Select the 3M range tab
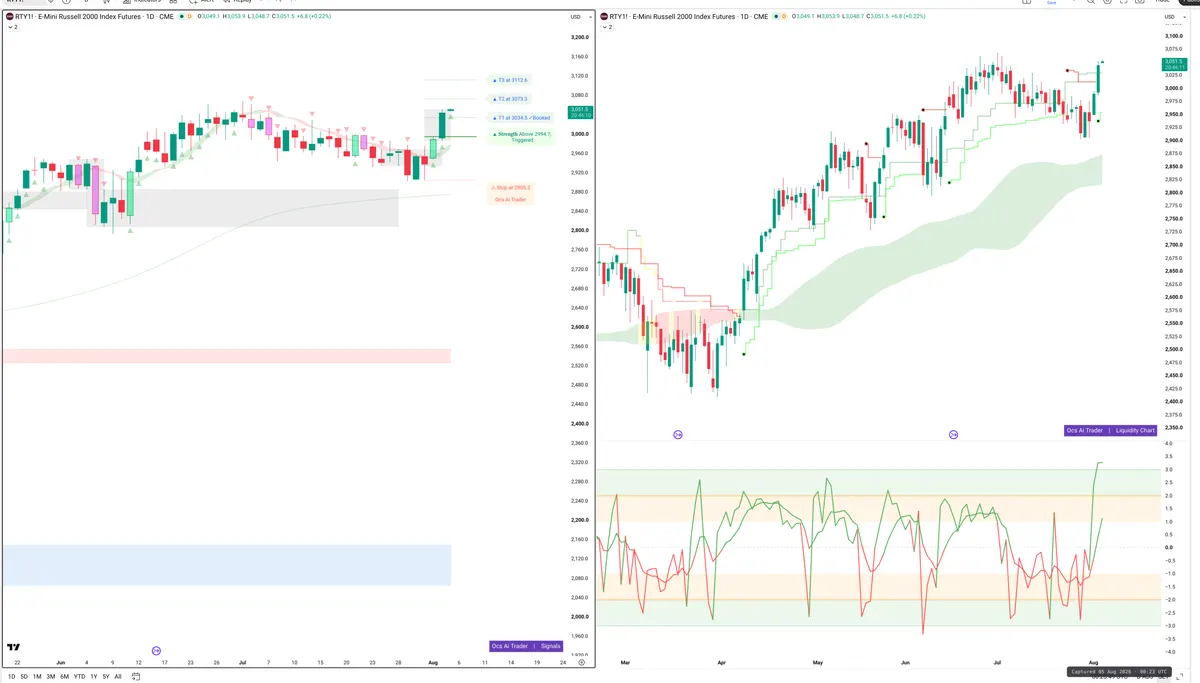The width and height of the screenshot is (1200, 683). [51, 676]
